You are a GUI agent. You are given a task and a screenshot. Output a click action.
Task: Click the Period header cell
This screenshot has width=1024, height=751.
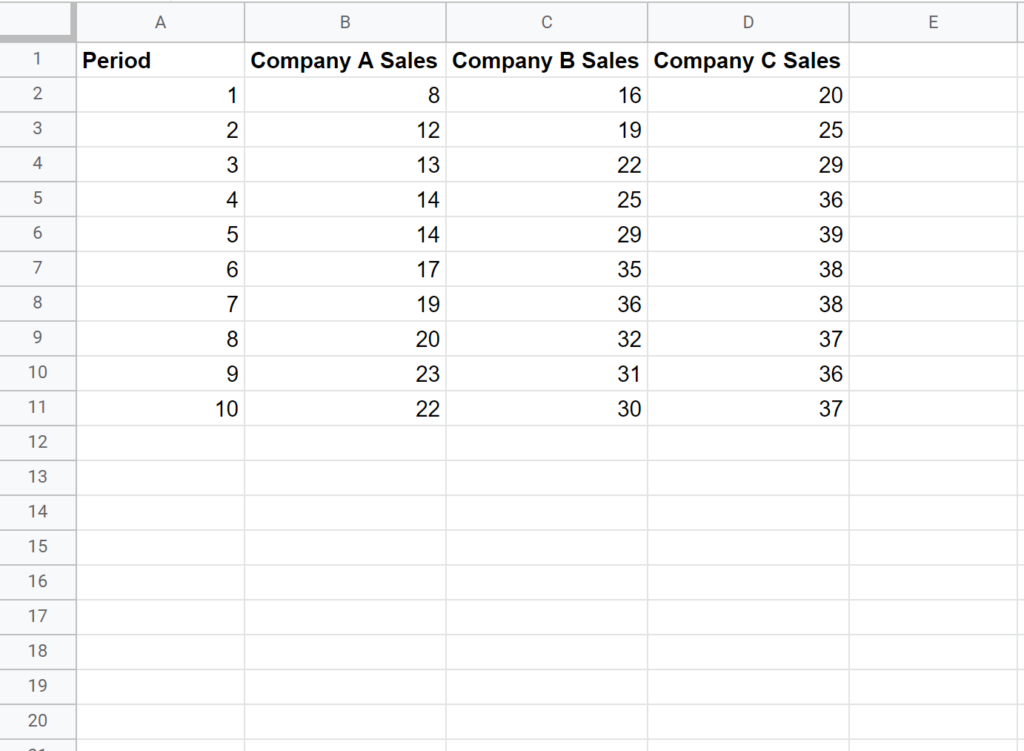coord(160,60)
